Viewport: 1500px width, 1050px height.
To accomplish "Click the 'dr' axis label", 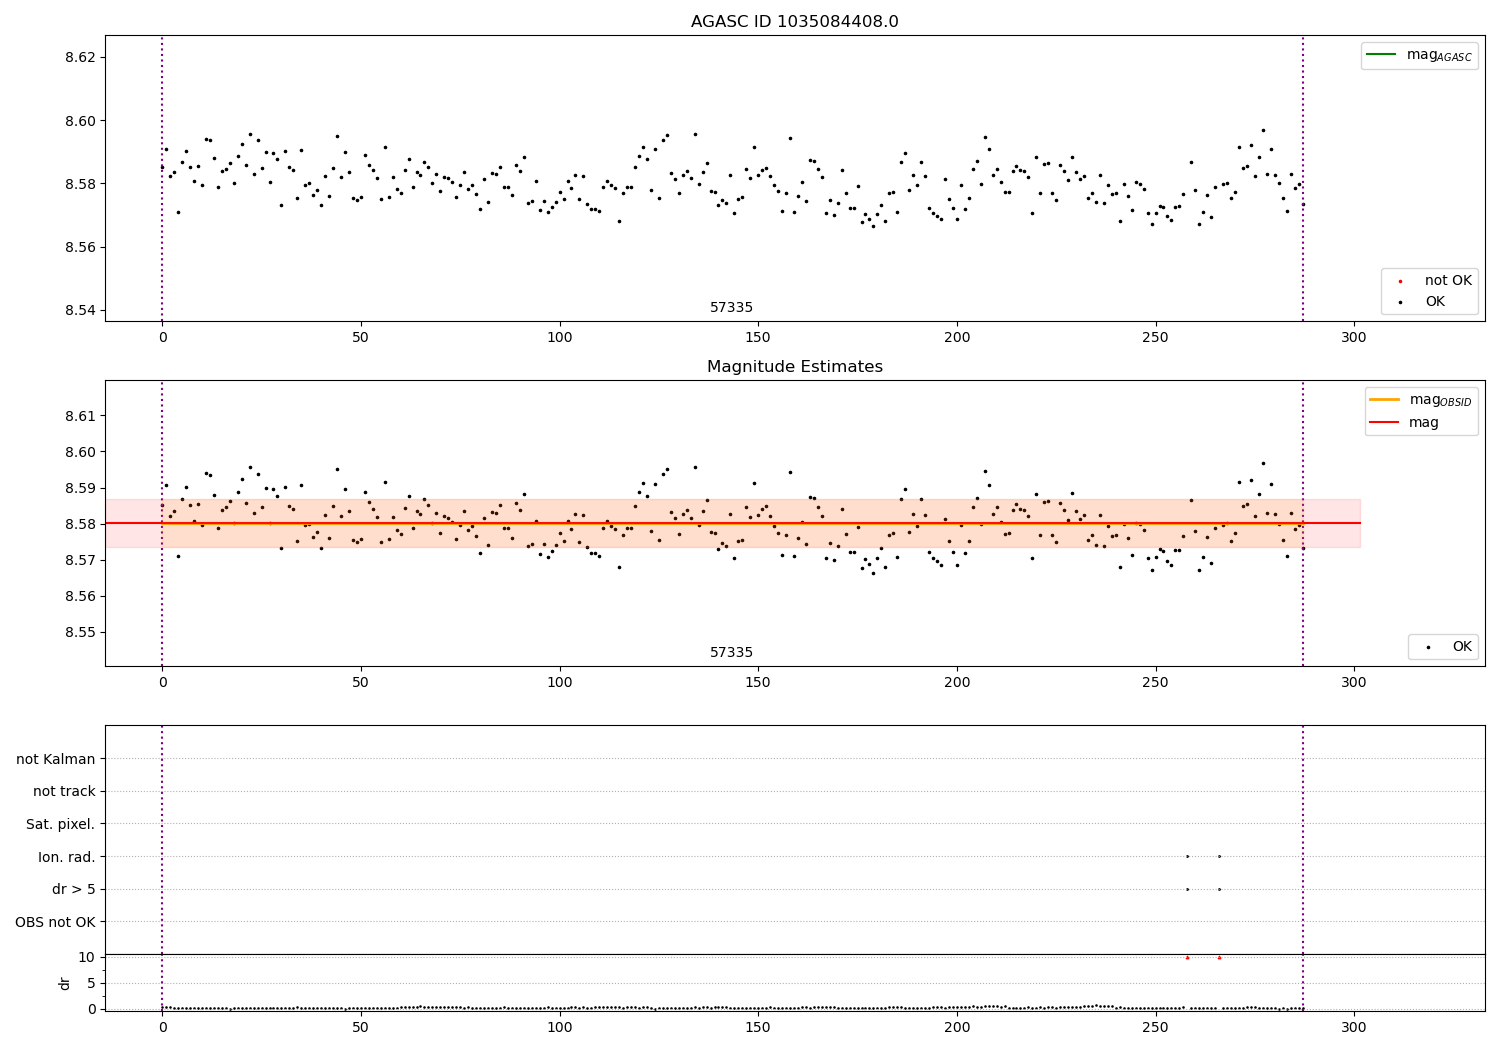I will coord(65,983).
